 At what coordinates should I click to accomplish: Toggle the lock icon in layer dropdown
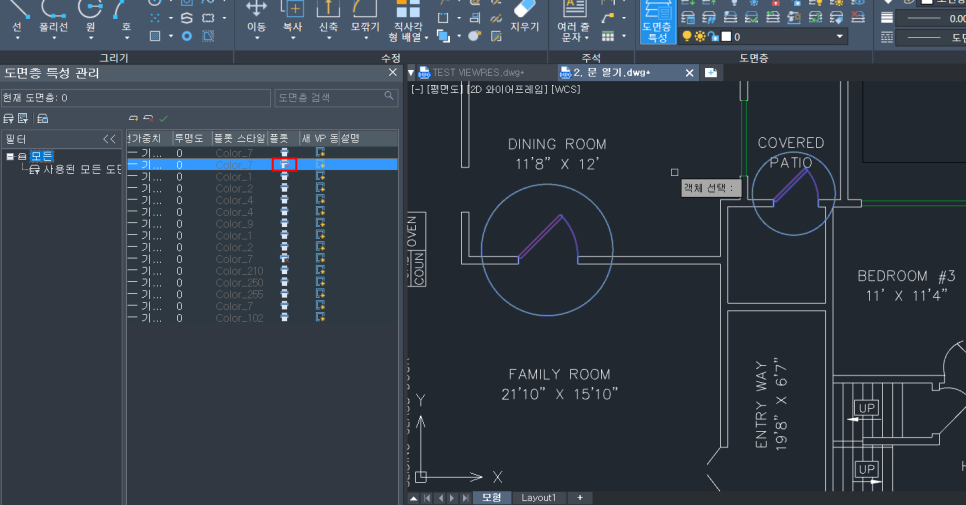coord(713,37)
